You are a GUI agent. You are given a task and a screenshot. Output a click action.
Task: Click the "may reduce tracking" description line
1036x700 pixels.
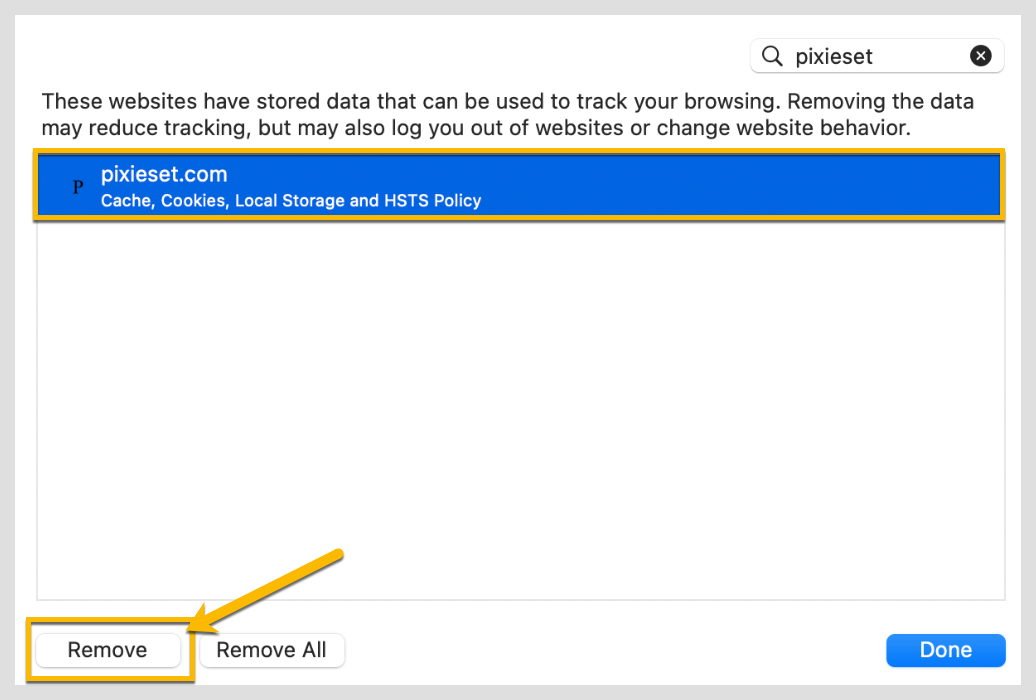[476, 128]
